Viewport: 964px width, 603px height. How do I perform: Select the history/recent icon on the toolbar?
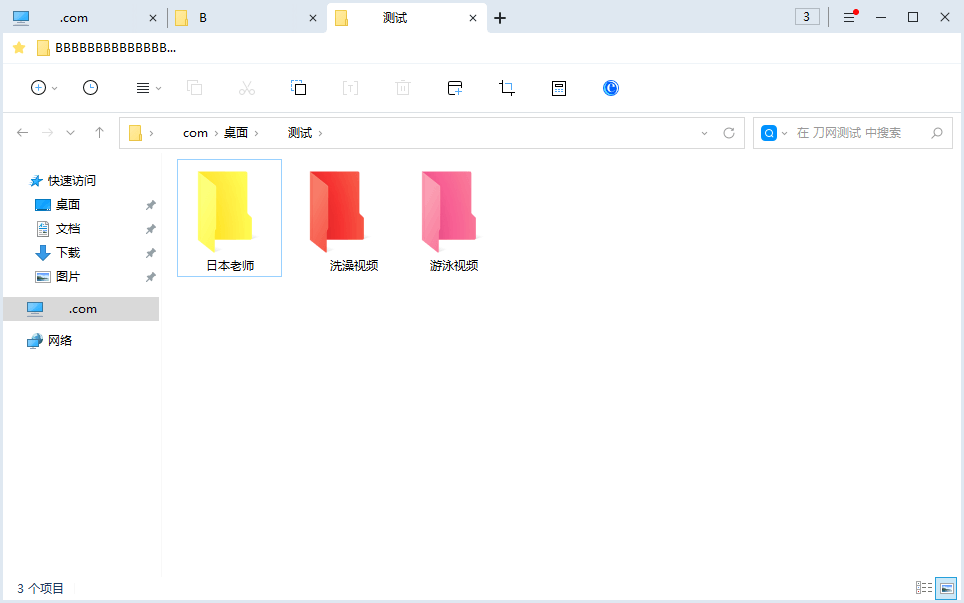(x=90, y=88)
